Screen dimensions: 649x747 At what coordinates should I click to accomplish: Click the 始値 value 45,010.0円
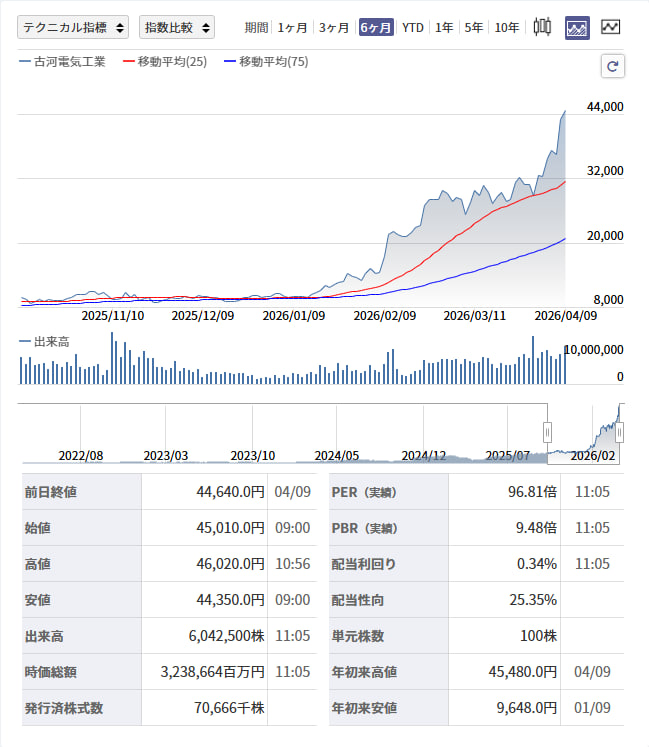click(x=231, y=528)
